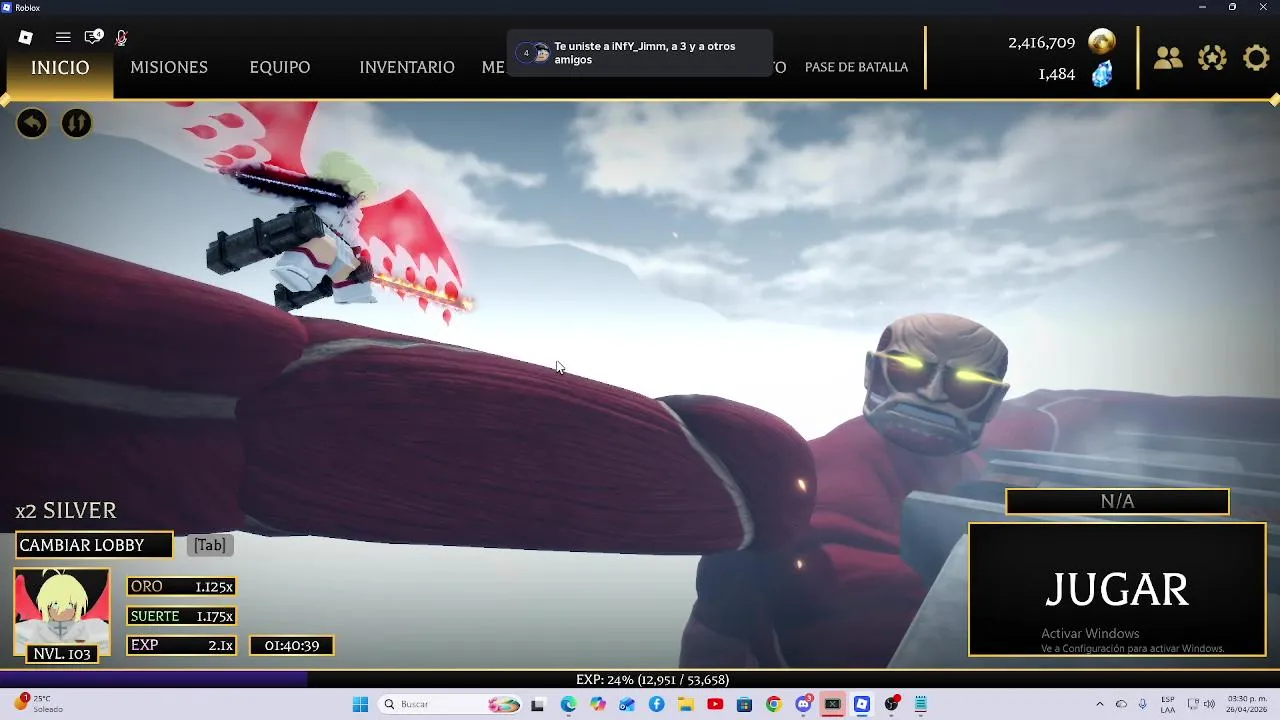Open Outlook from taskbar
1280x720 pixels.
627,704
